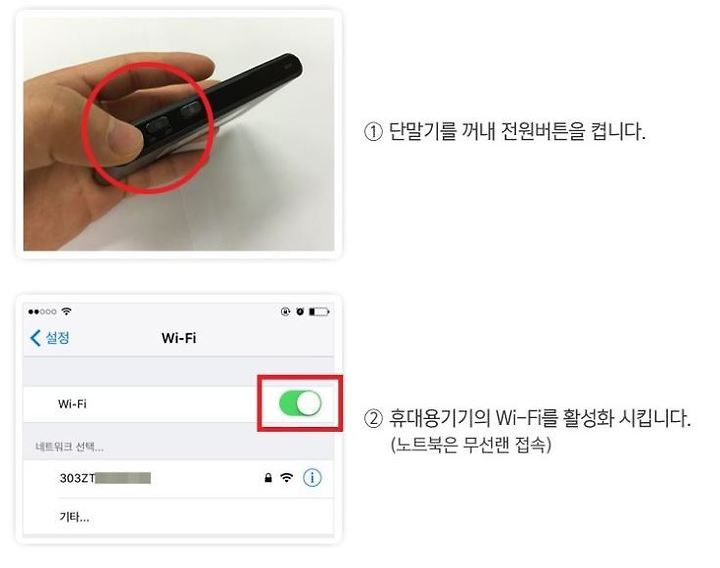Click the step 1 power button instruction text
This screenshot has height=568, width=720.
(505, 131)
